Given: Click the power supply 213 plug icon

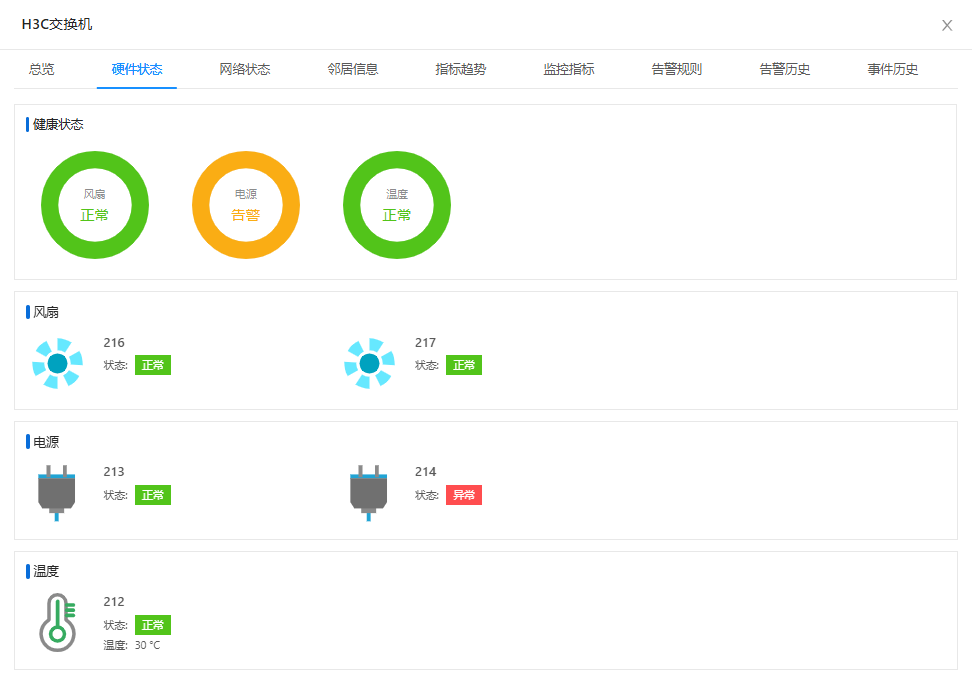Looking at the screenshot, I should click(x=57, y=492).
